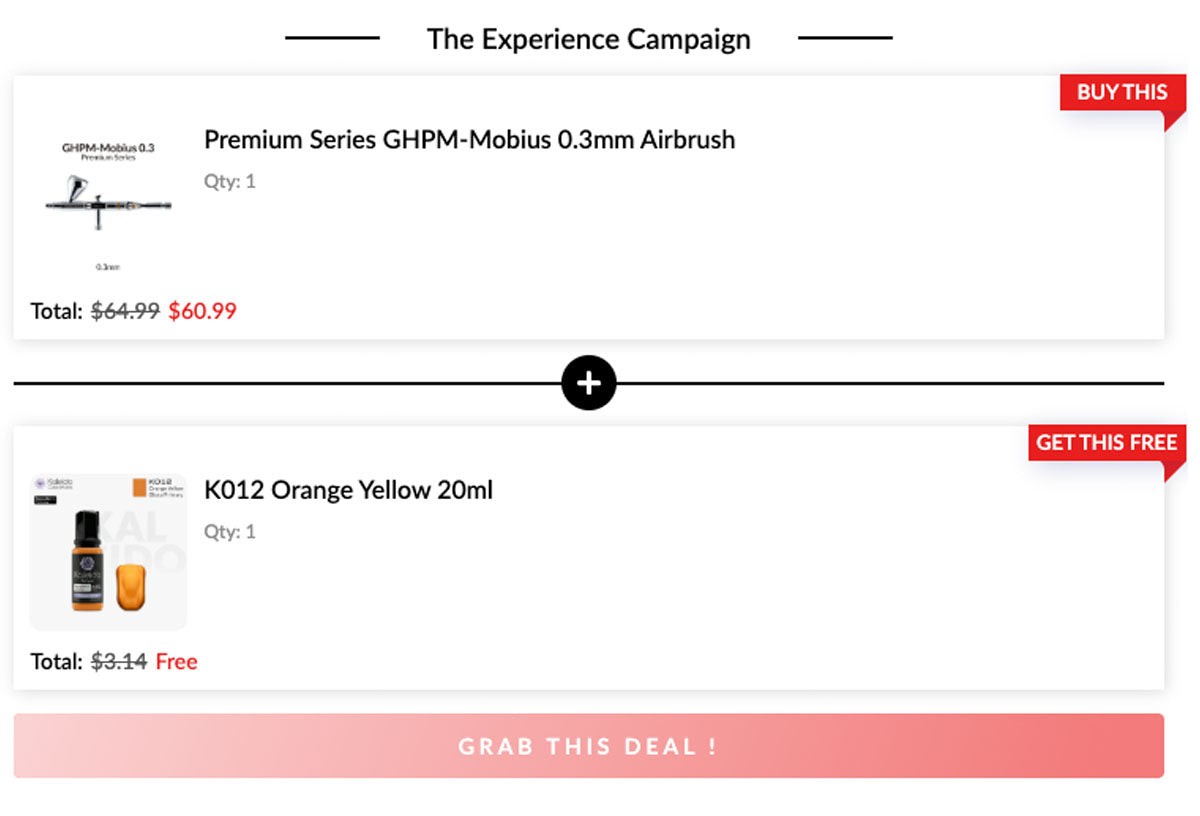Click the 0.3mm label under airbrush image
The image size is (1200, 816).
point(108,267)
